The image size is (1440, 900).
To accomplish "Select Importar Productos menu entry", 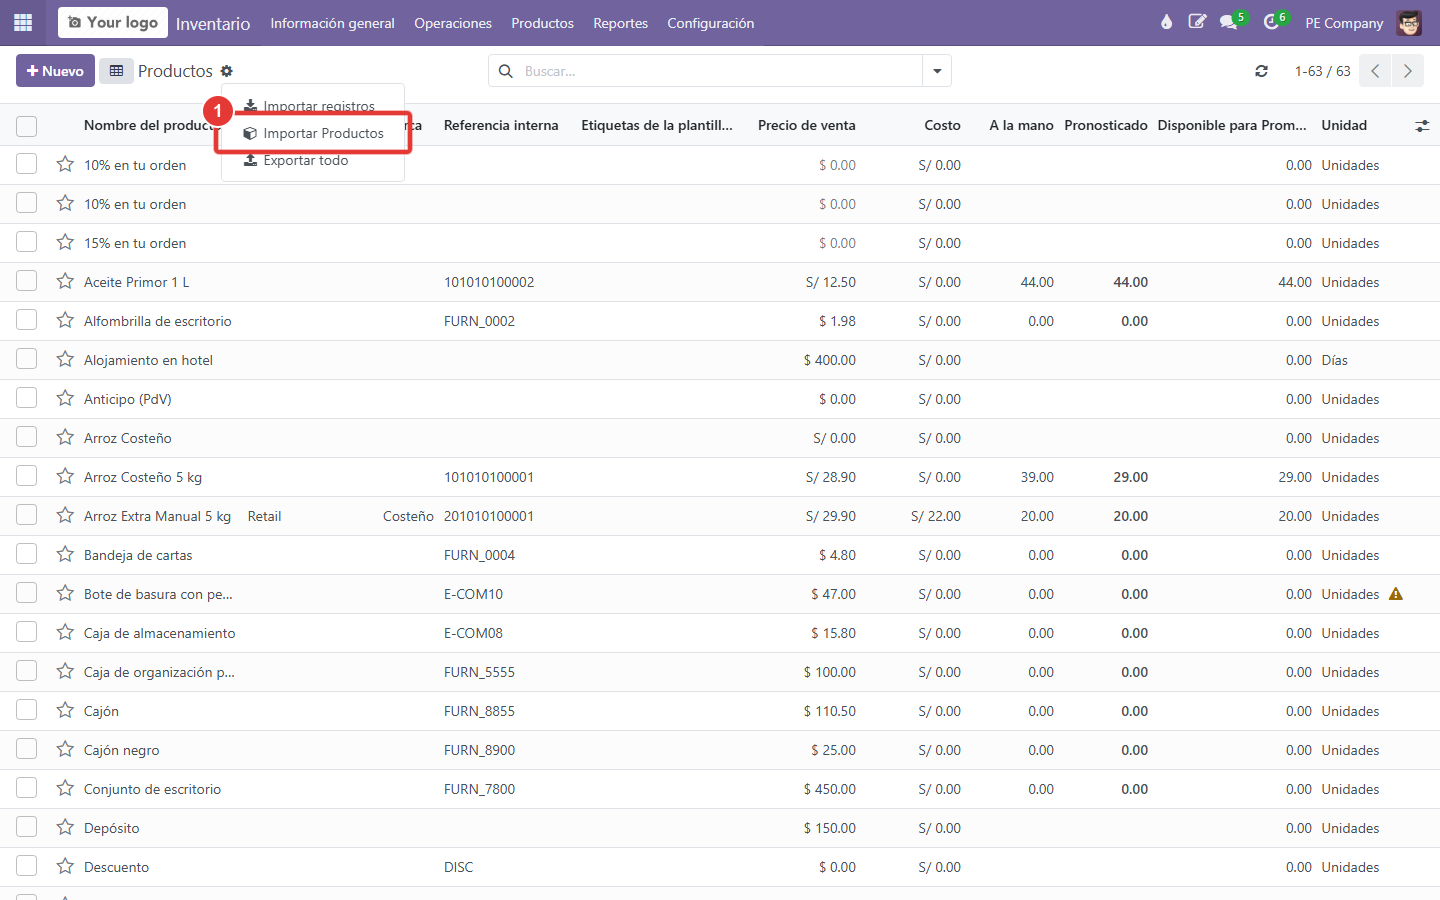I will pos(313,133).
